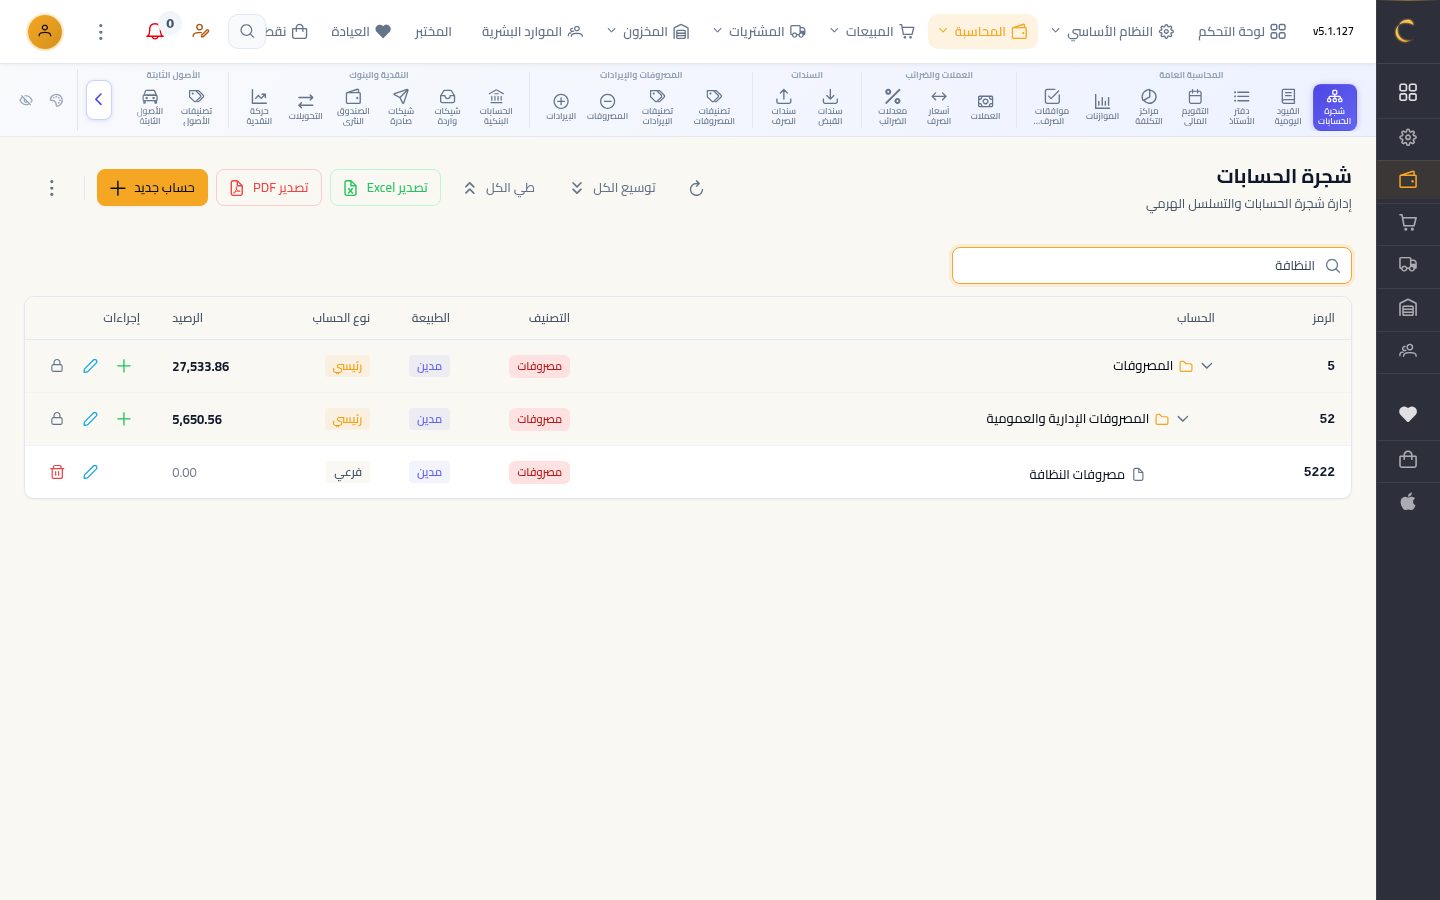
Task: Toggle lock on المصروفات row
Action: [x=57, y=366]
